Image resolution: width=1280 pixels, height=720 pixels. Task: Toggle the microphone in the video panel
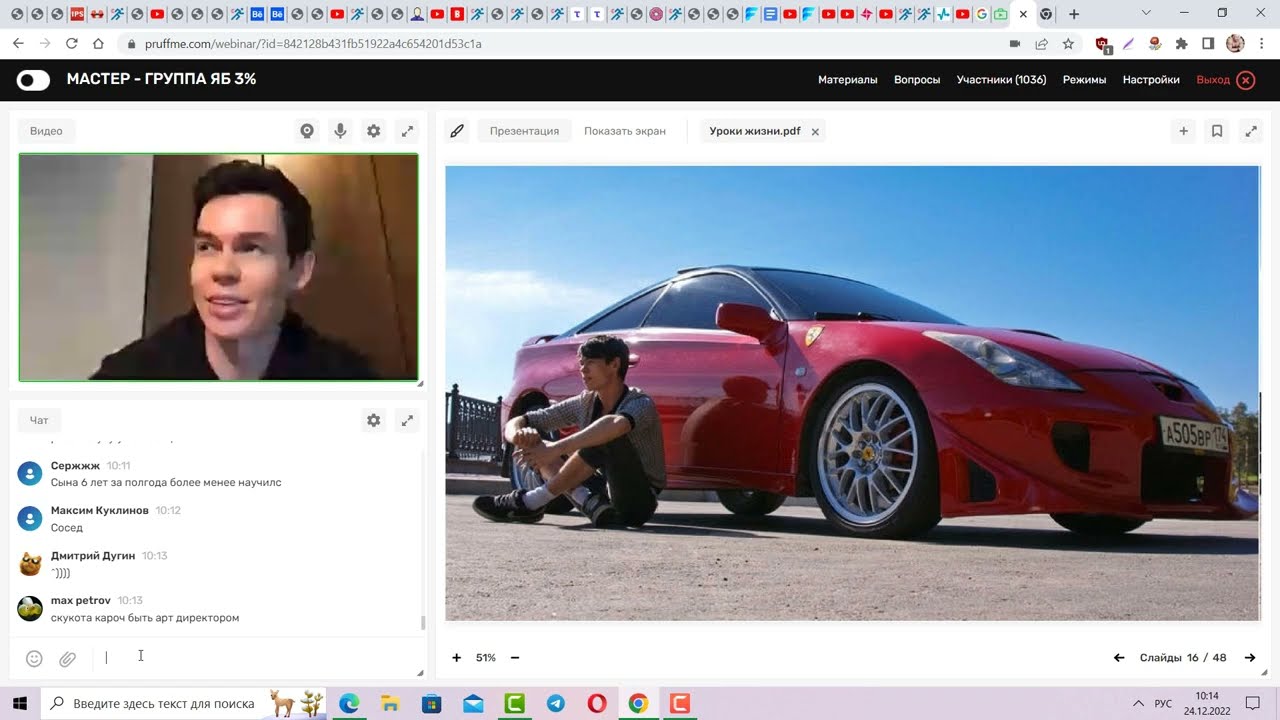tap(340, 131)
